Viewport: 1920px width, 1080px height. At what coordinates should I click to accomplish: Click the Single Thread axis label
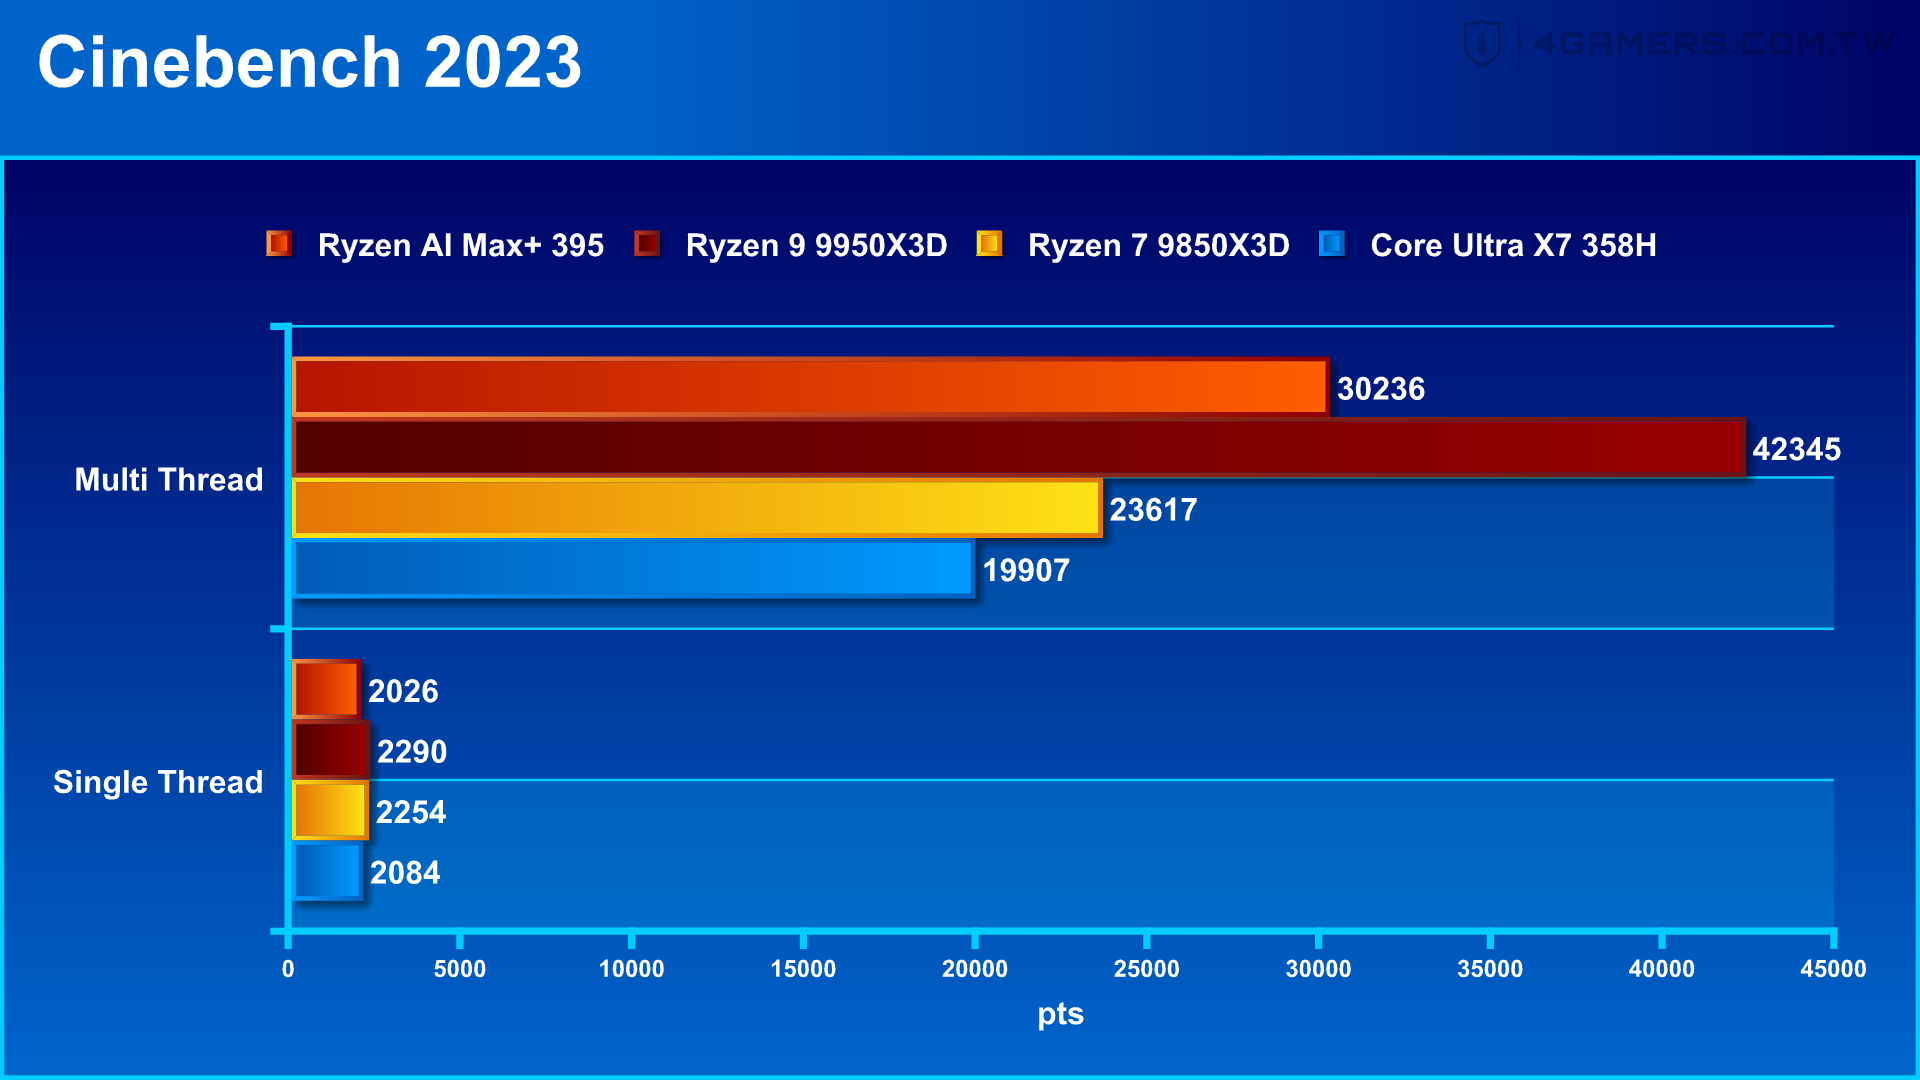click(158, 782)
